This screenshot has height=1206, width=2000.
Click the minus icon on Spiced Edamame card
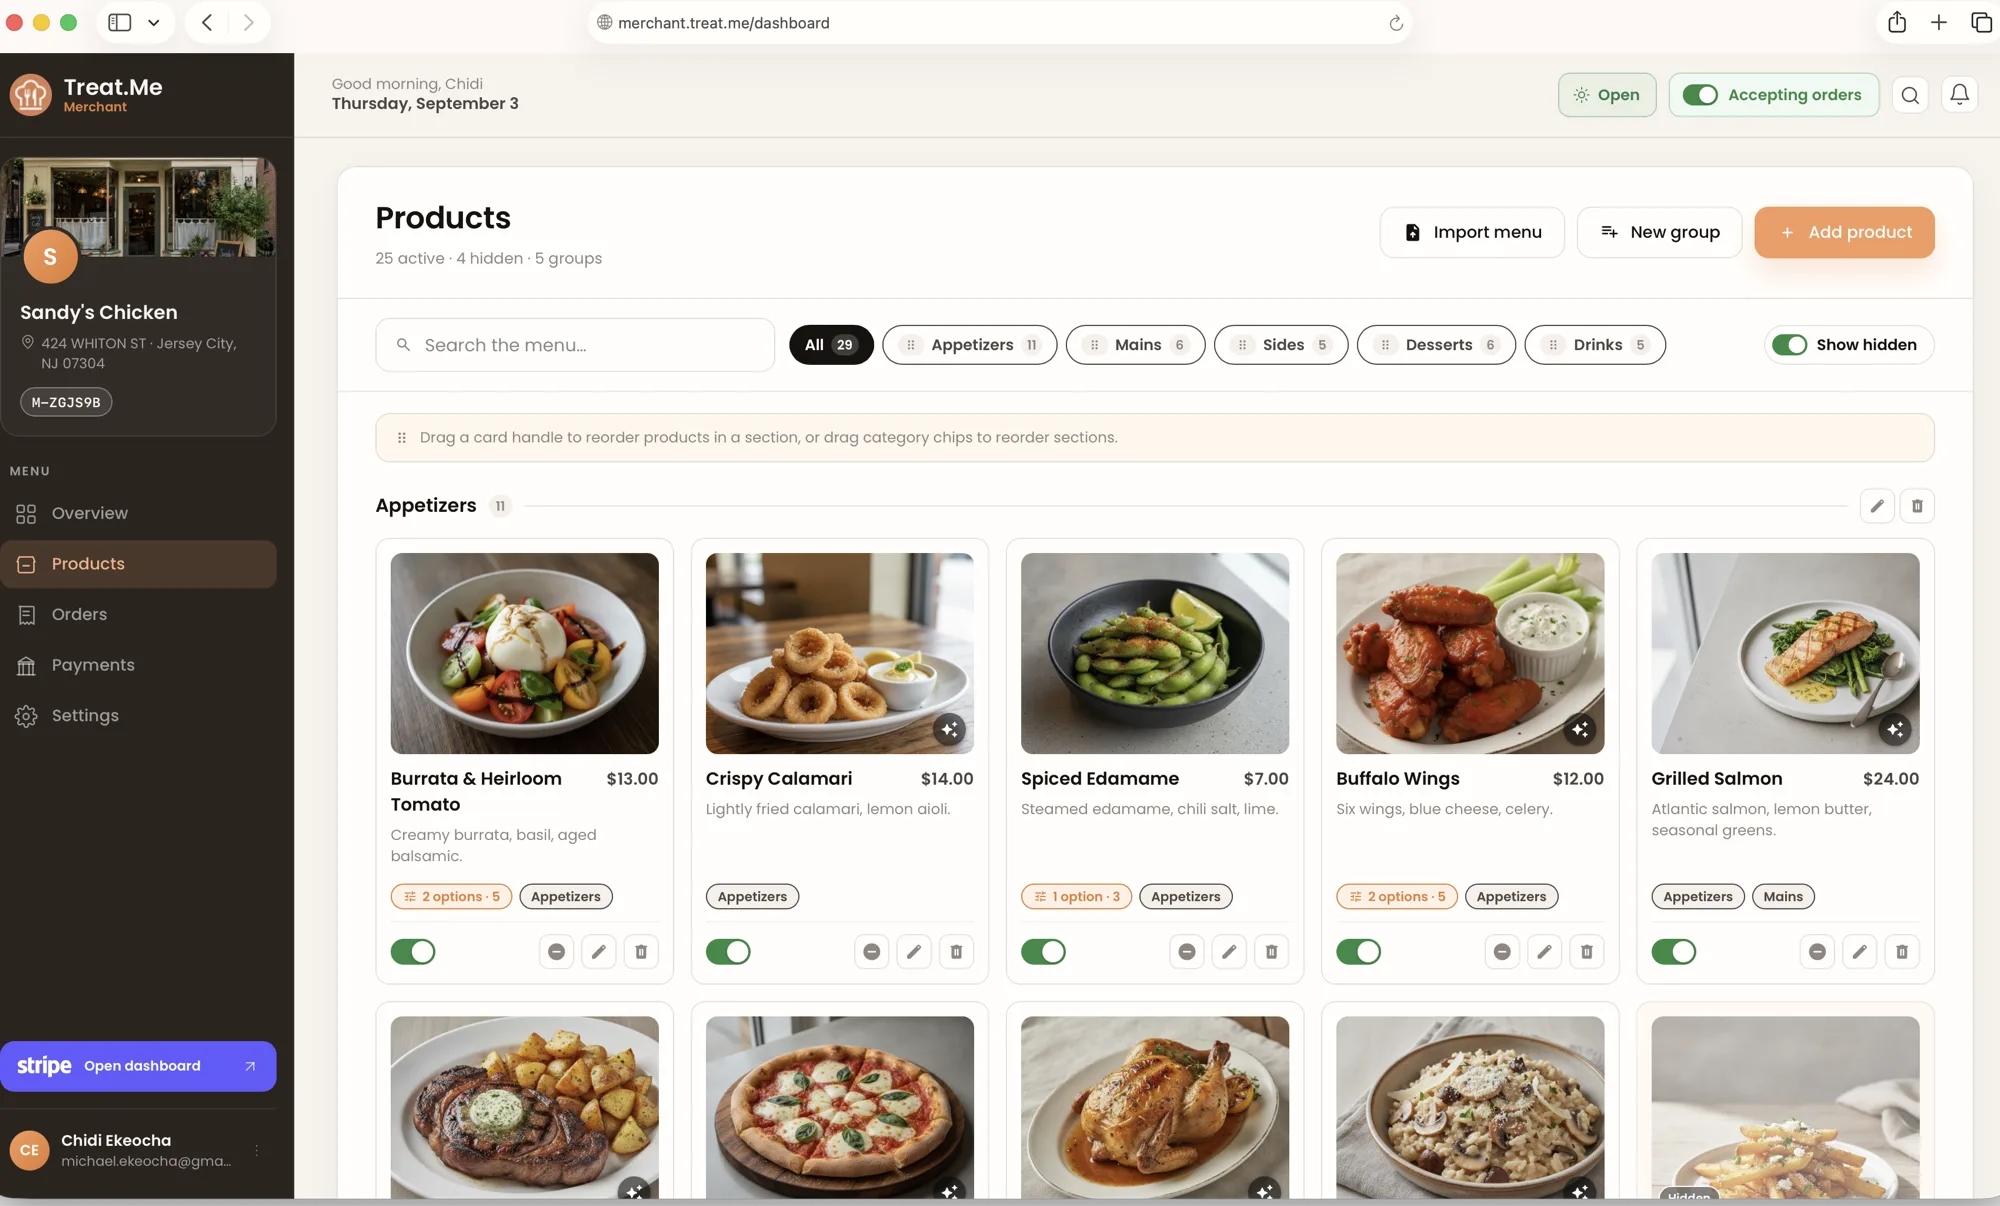(1187, 952)
